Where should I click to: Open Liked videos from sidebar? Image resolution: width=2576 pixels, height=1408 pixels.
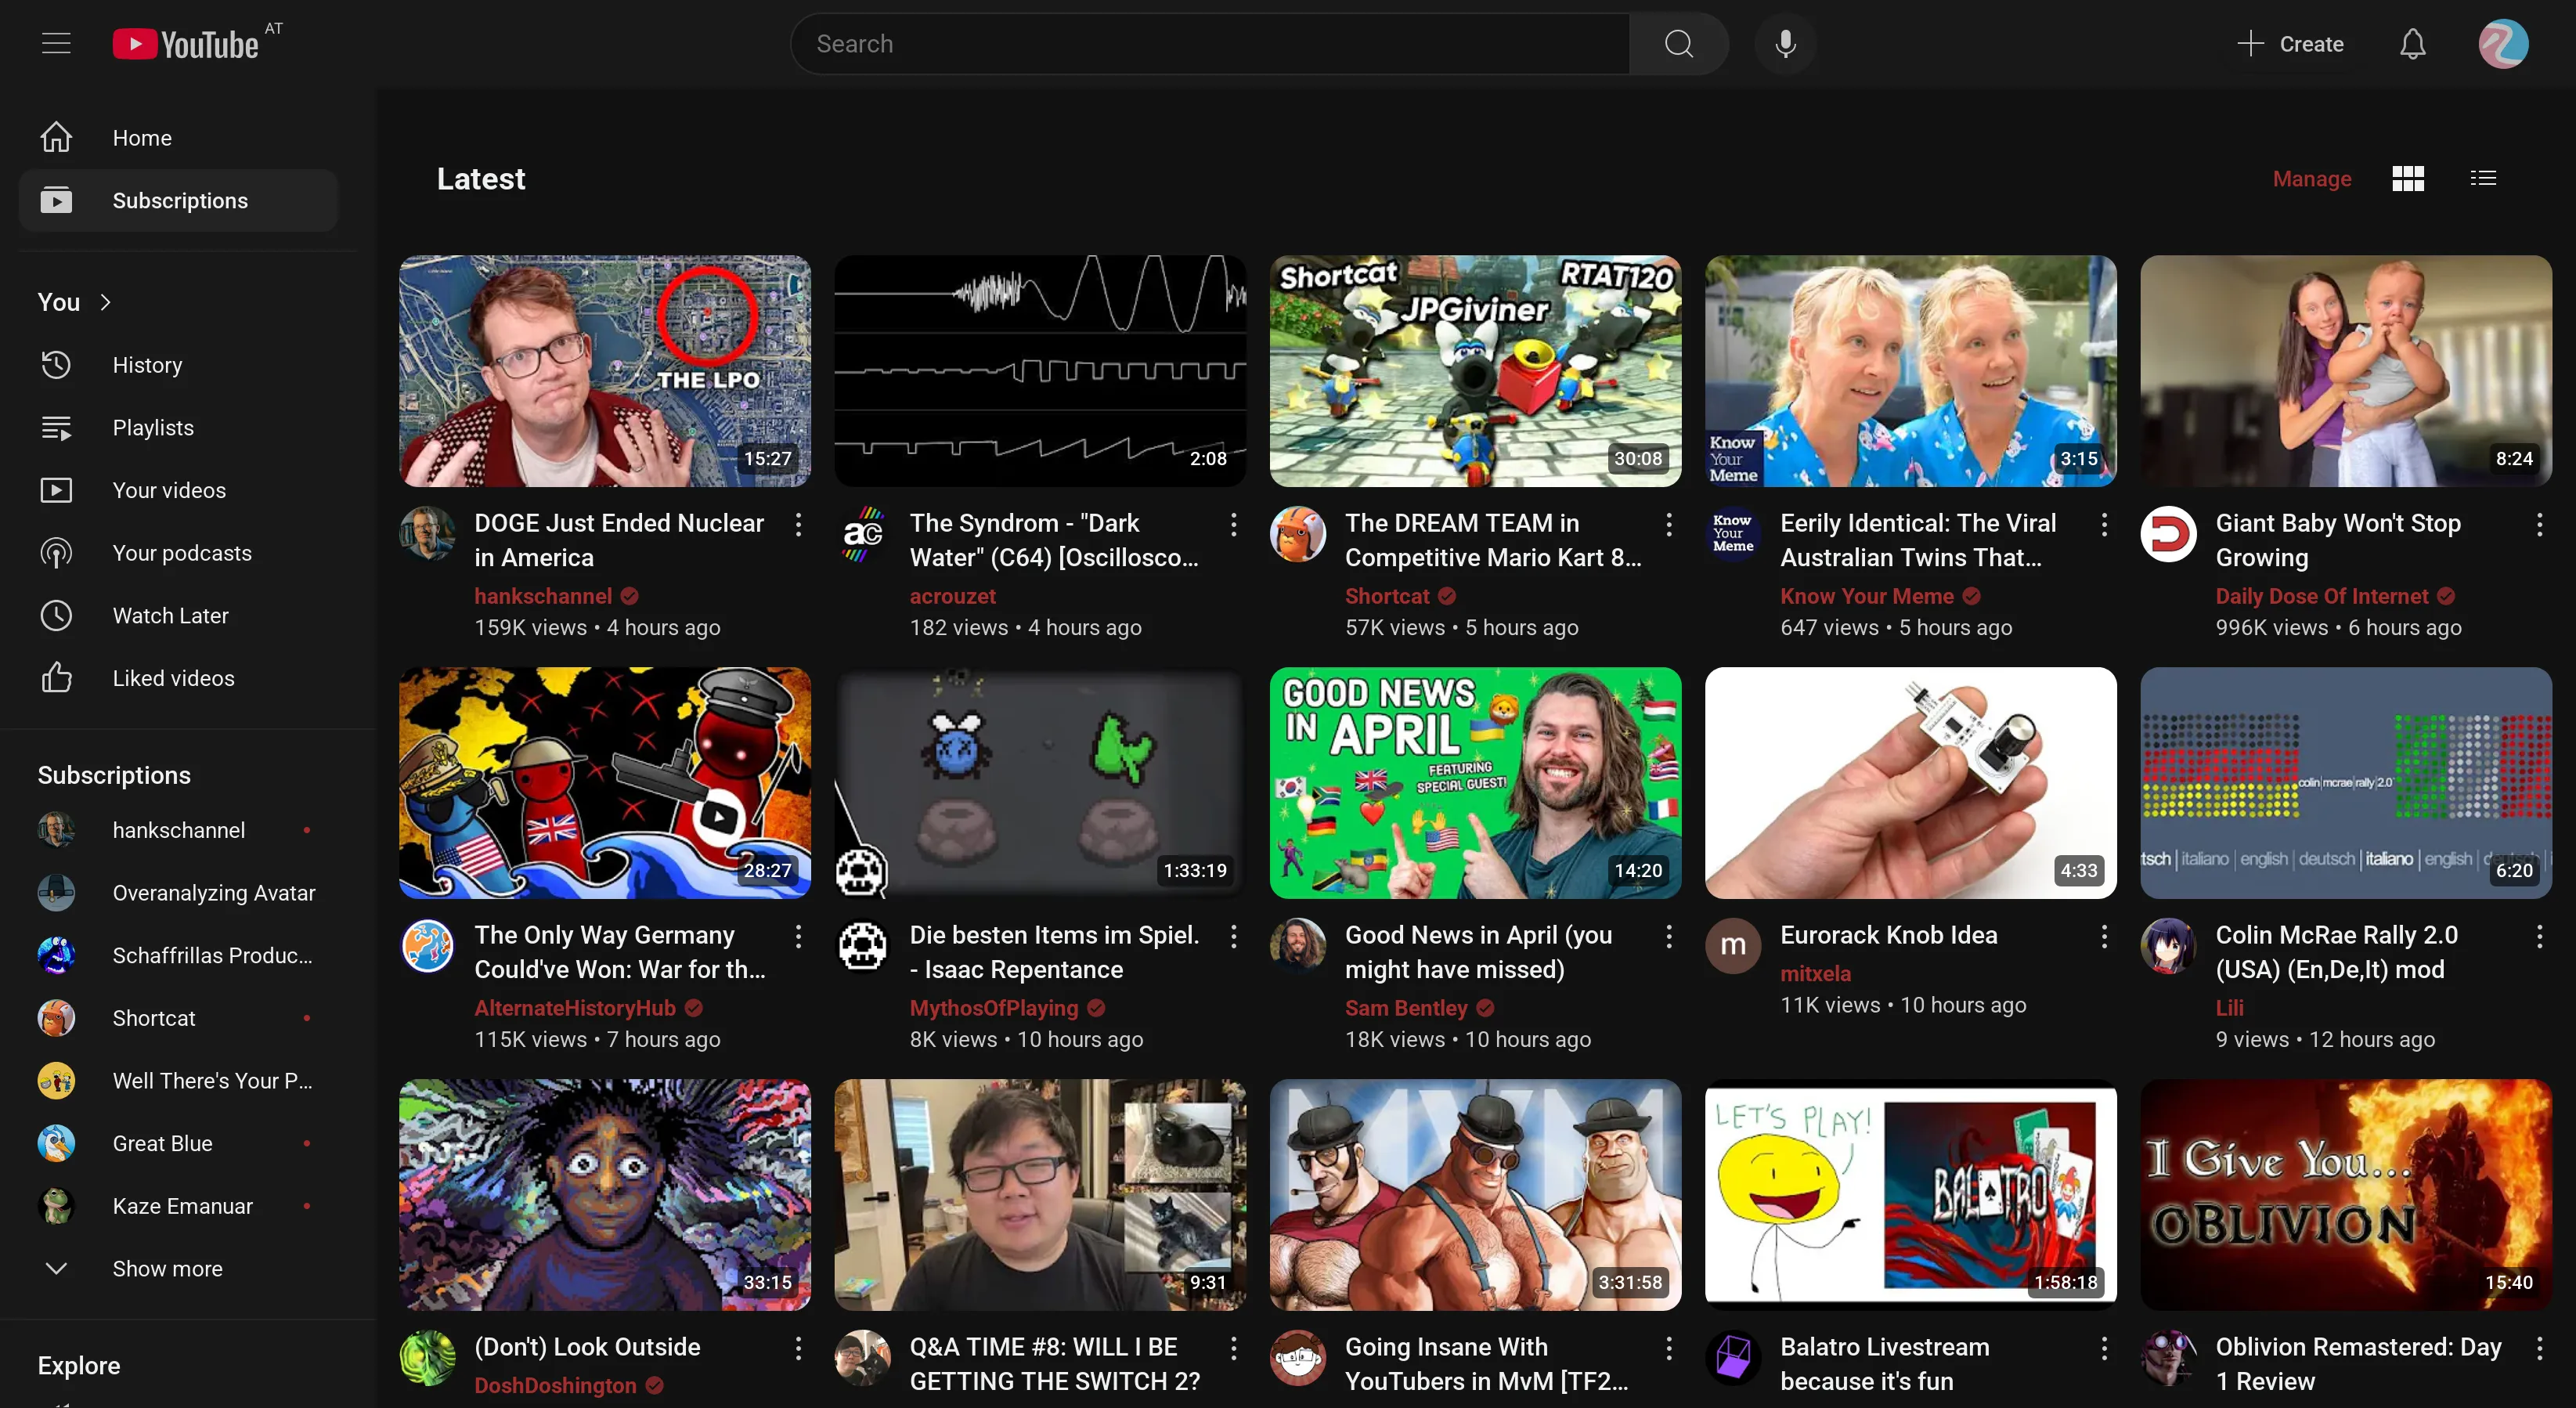pos(178,678)
